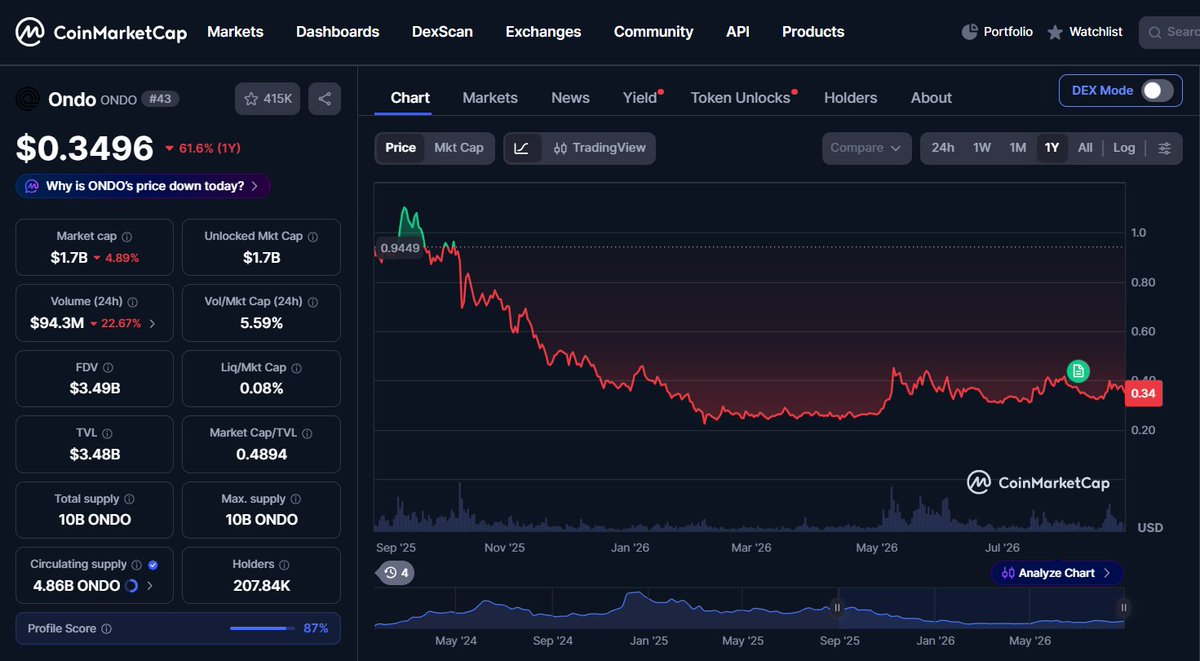Click Unlocked Mkt Cap info icon
The height and width of the screenshot is (661, 1200).
[x=313, y=237]
